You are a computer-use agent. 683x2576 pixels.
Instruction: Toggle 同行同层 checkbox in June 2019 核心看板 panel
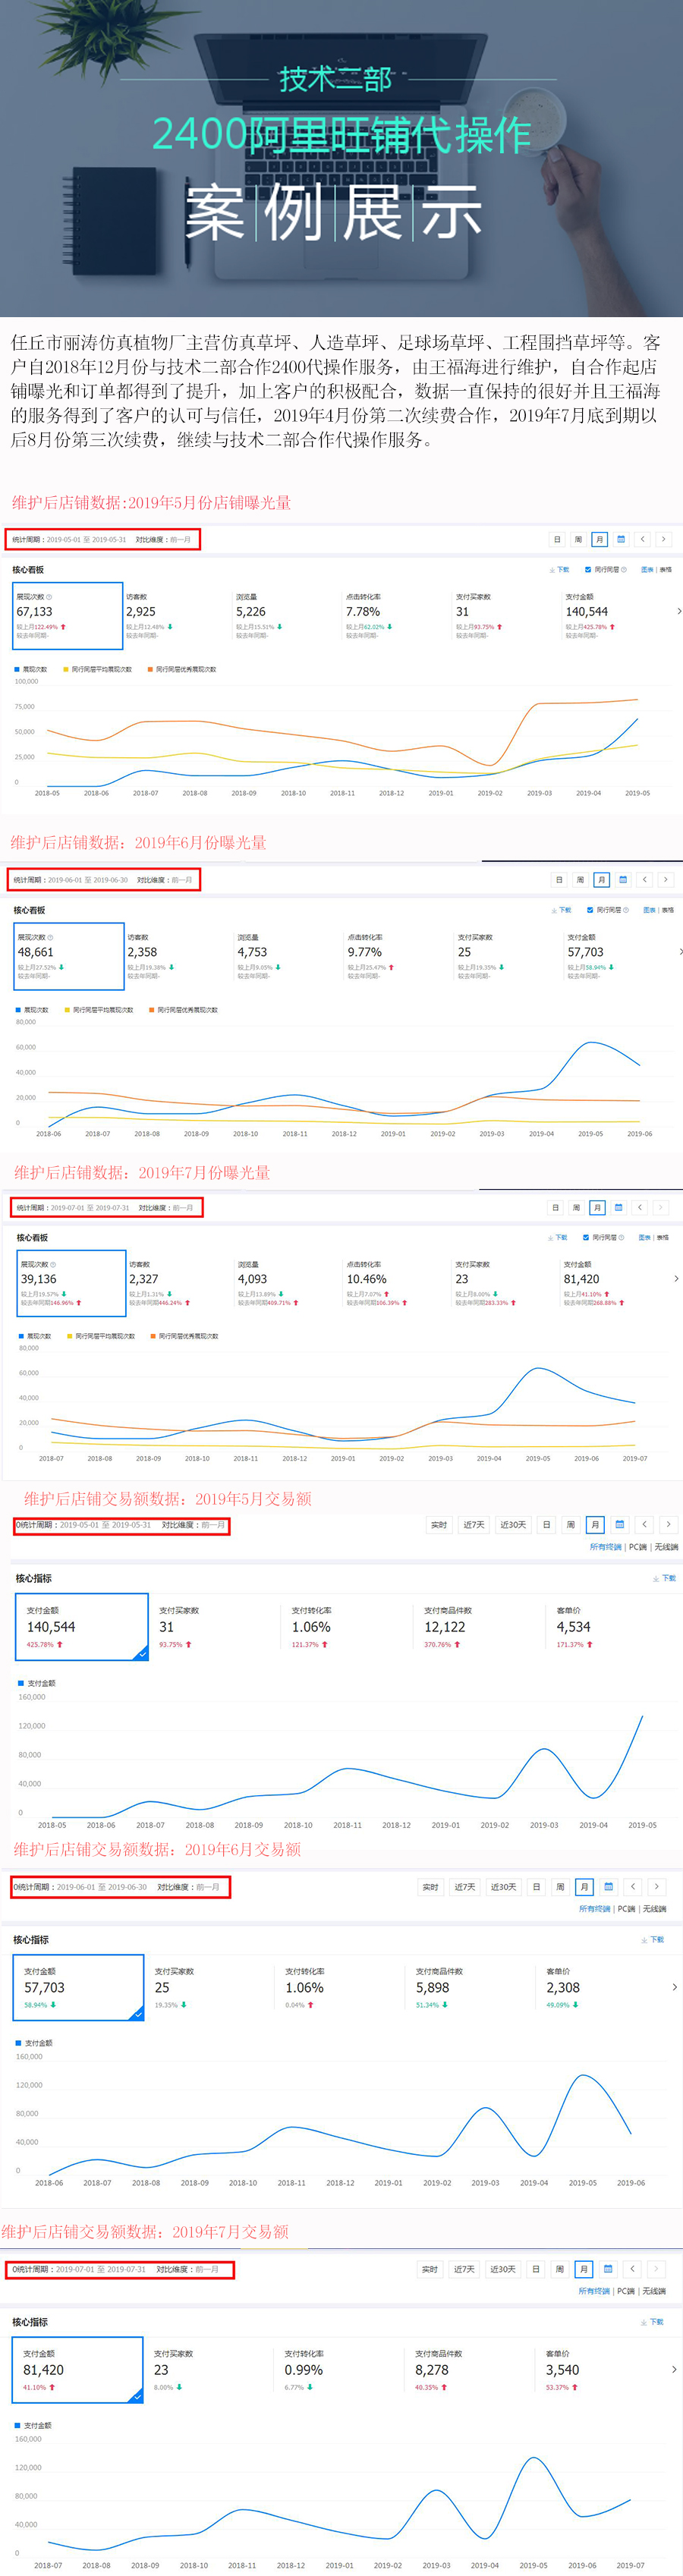589,910
